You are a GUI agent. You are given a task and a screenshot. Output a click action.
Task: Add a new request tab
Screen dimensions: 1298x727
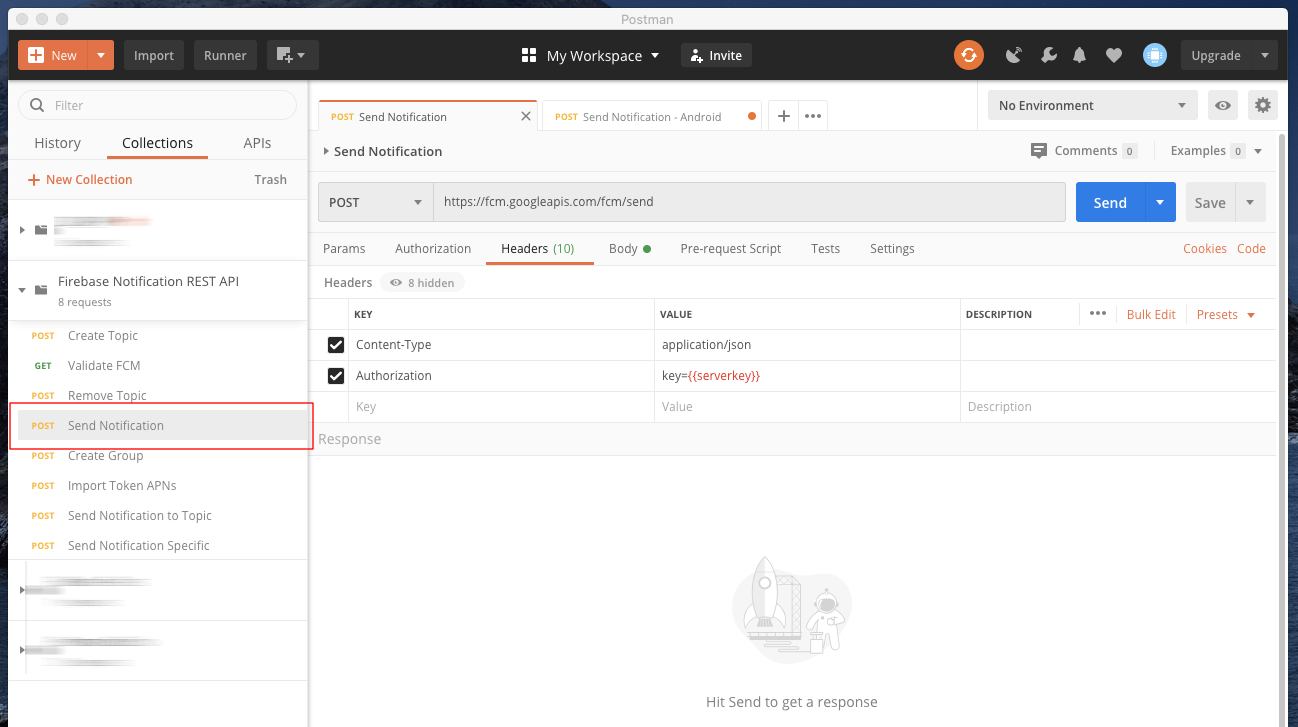click(784, 116)
